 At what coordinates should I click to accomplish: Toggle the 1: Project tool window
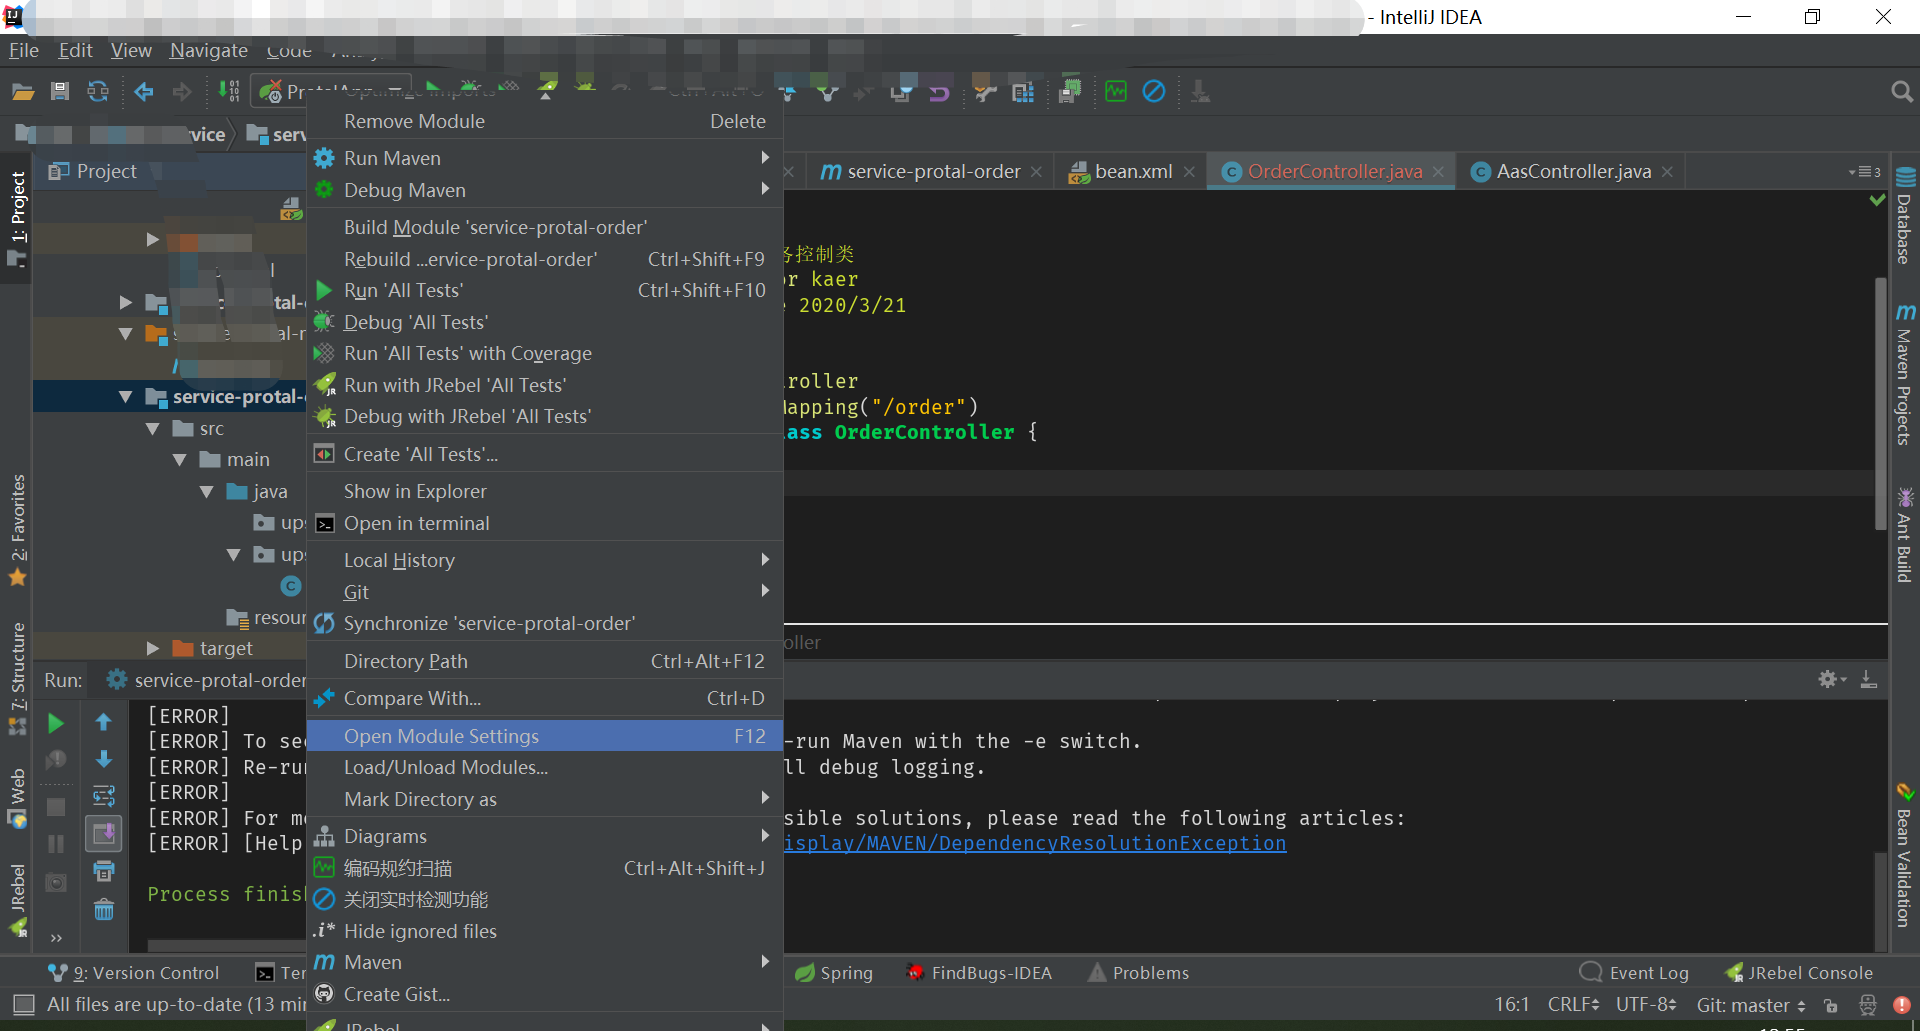(x=18, y=218)
